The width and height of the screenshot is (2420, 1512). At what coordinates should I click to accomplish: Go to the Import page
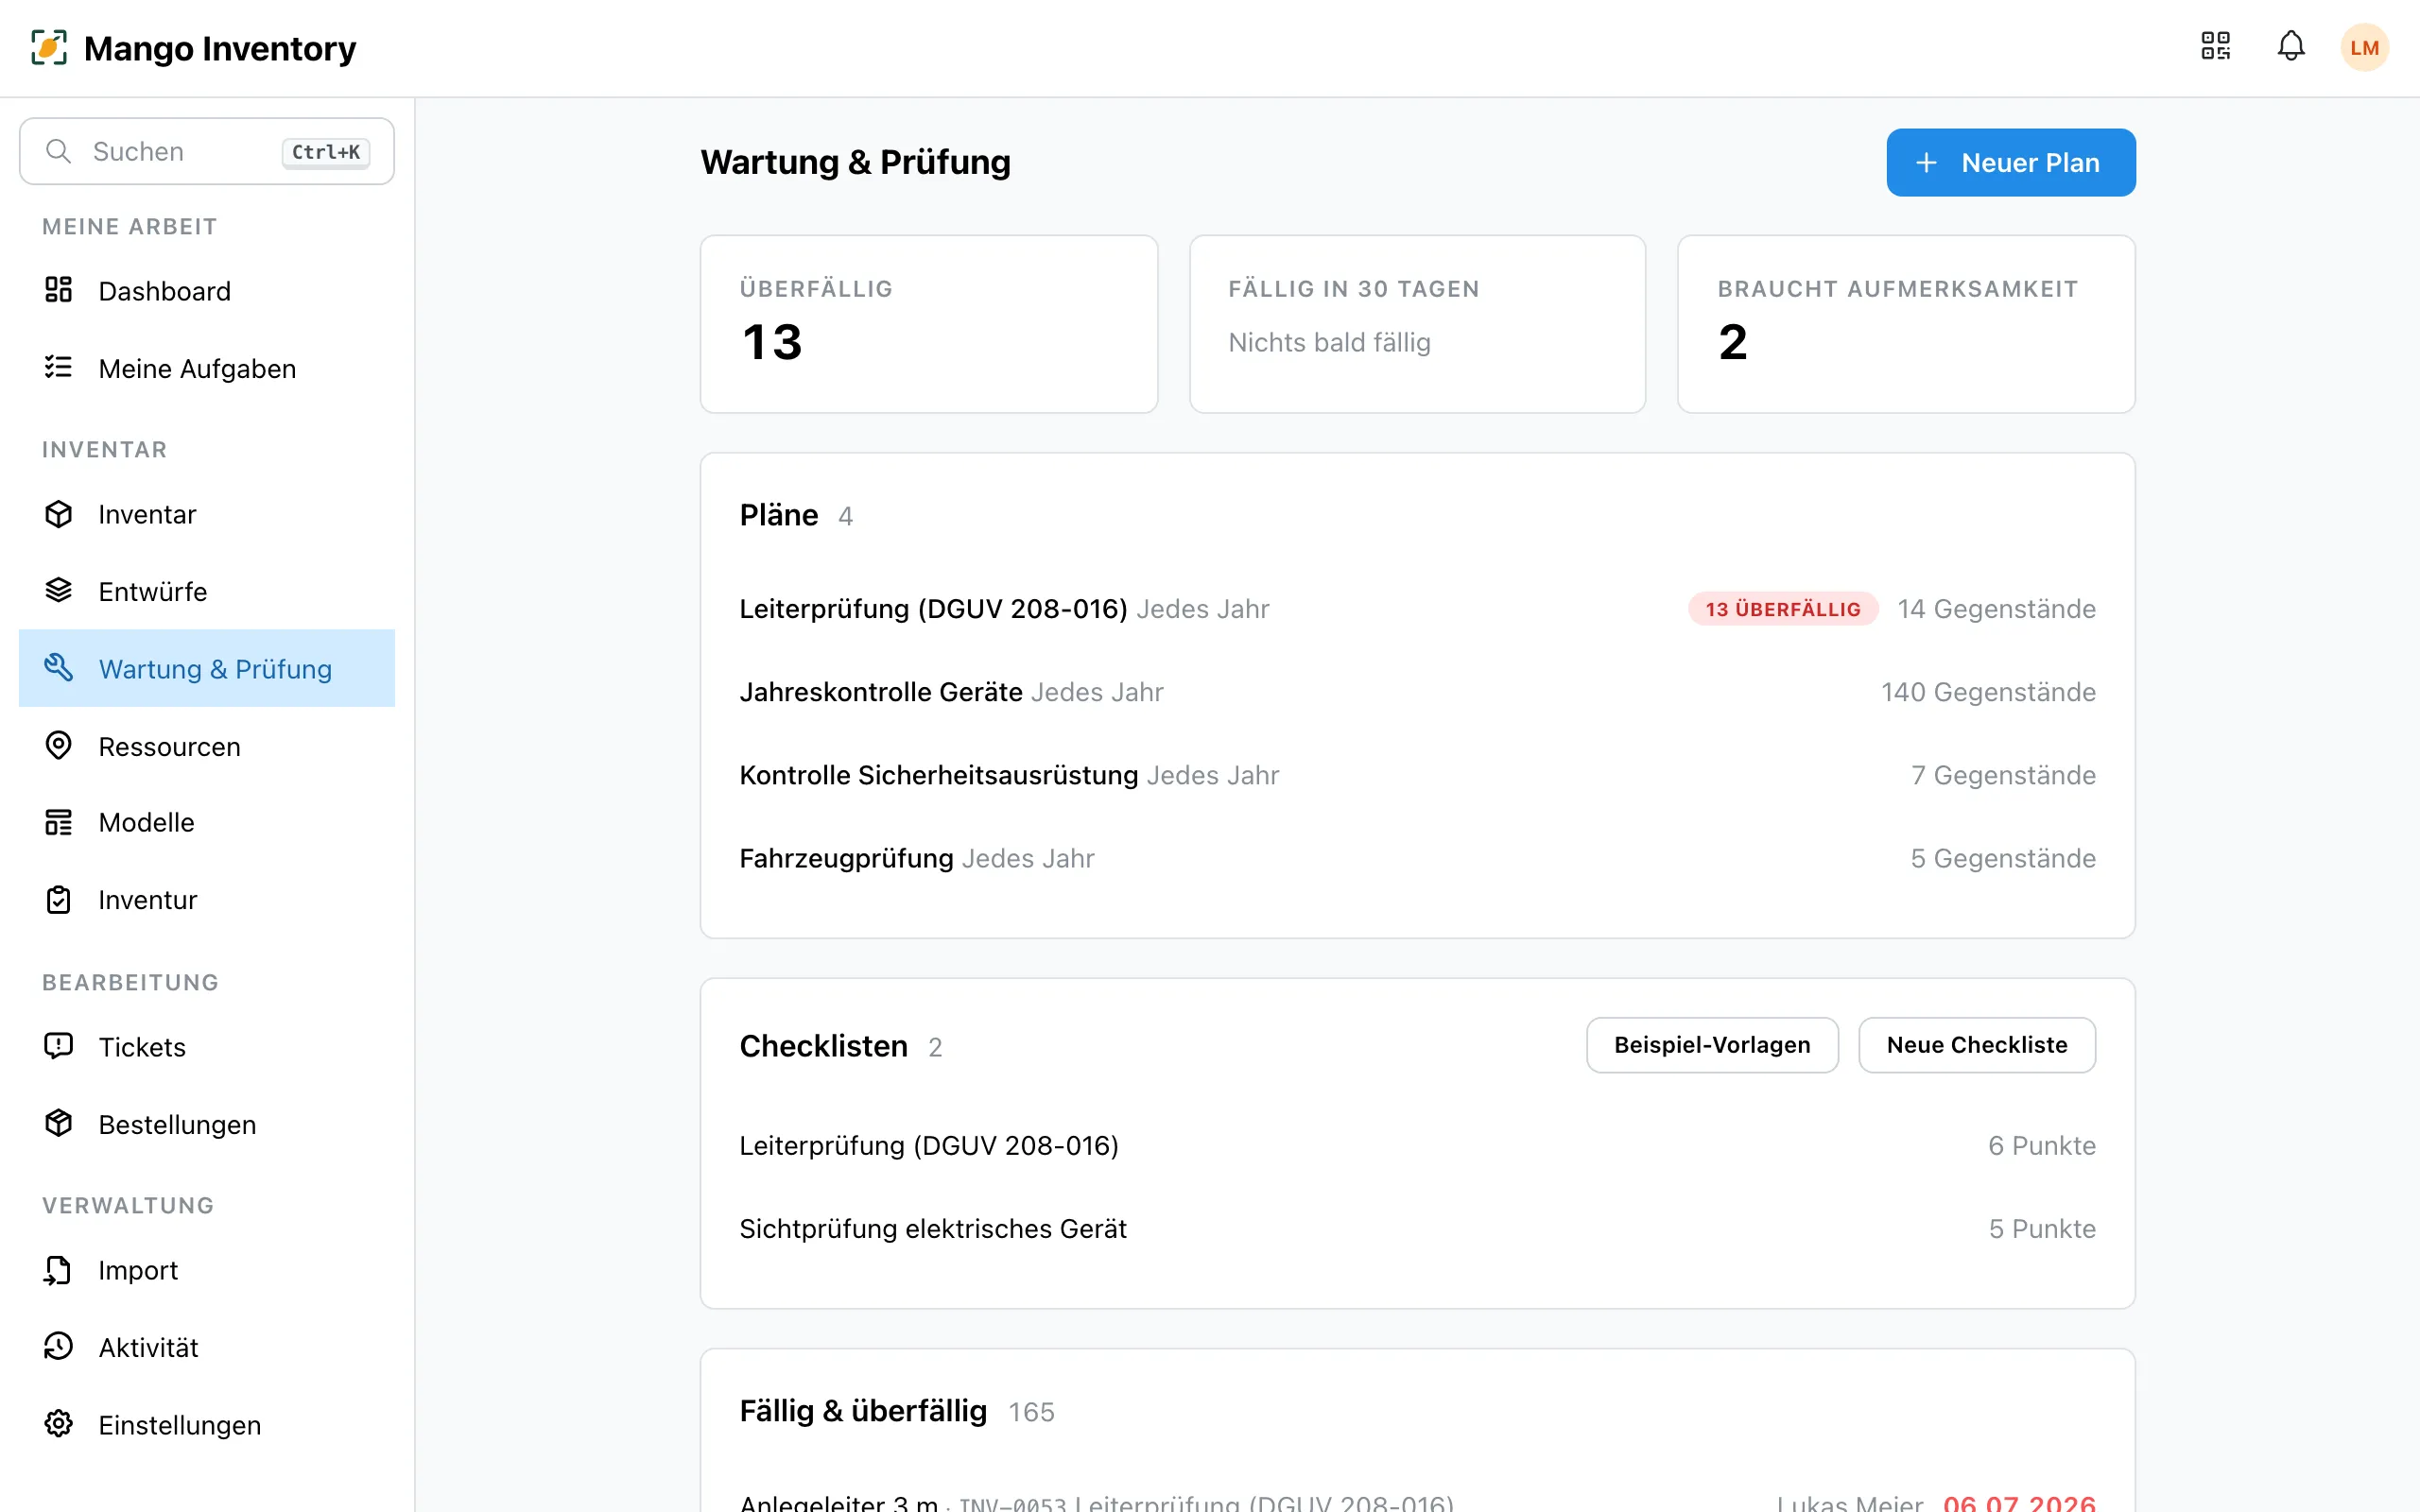(x=207, y=1270)
